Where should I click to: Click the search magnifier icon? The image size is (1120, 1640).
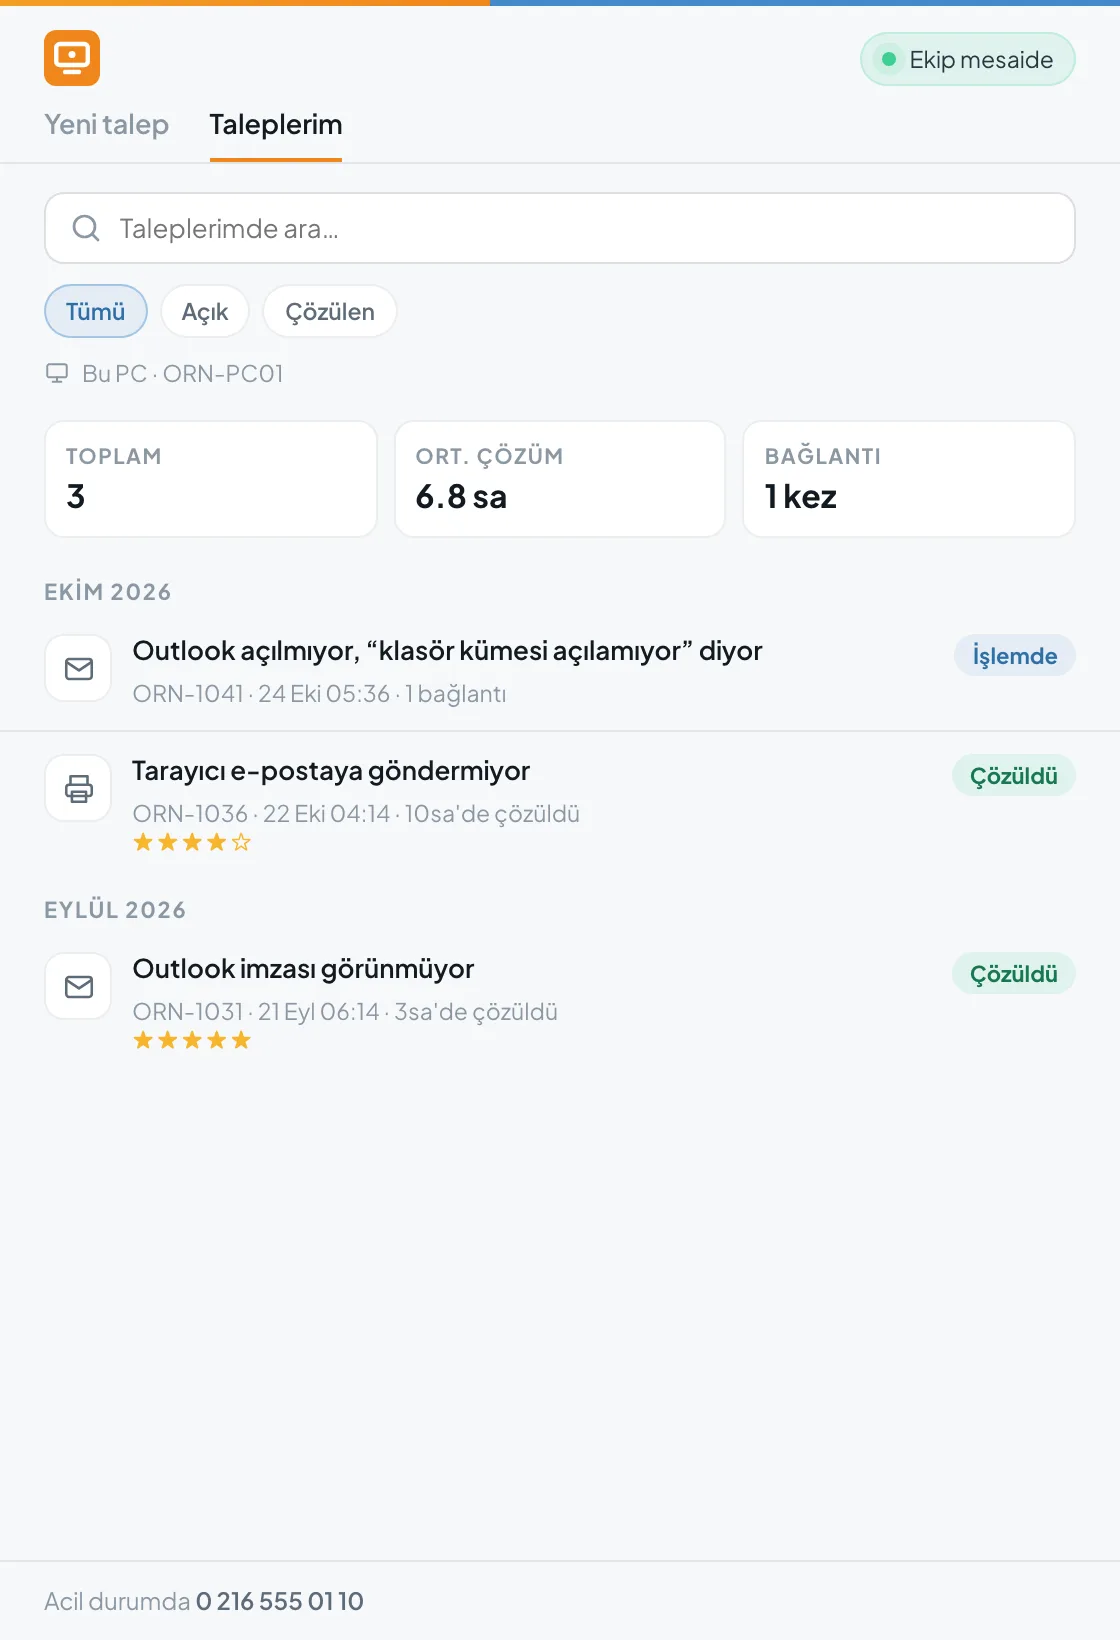coord(86,228)
